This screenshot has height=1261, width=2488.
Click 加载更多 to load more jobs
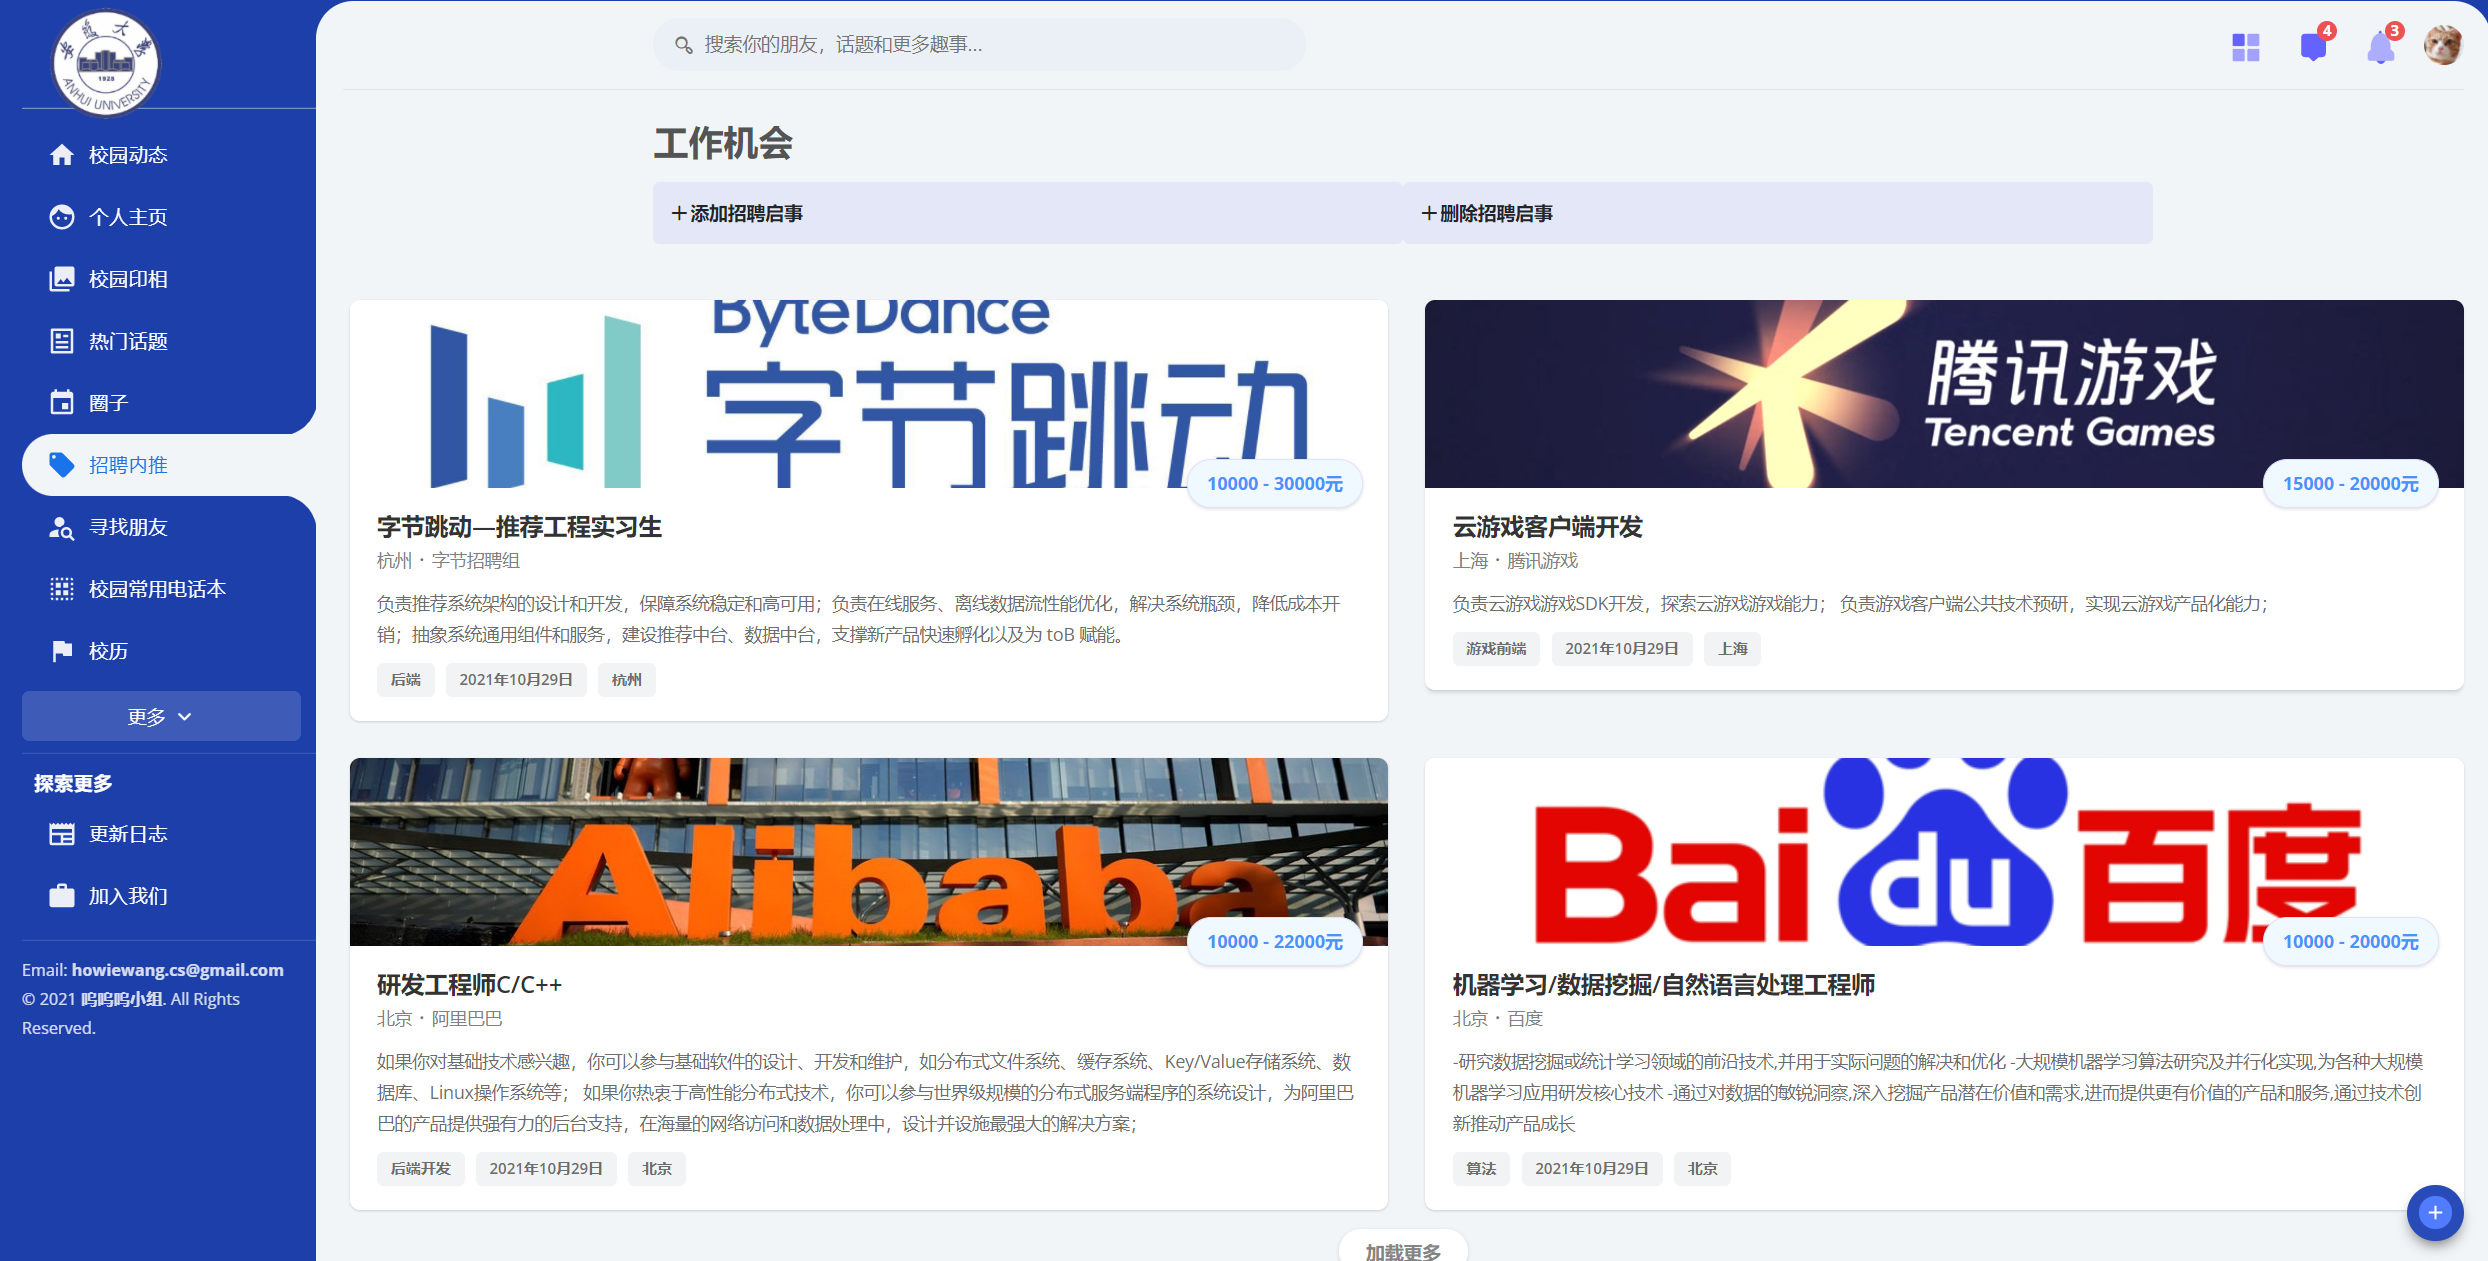[x=1403, y=1250]
